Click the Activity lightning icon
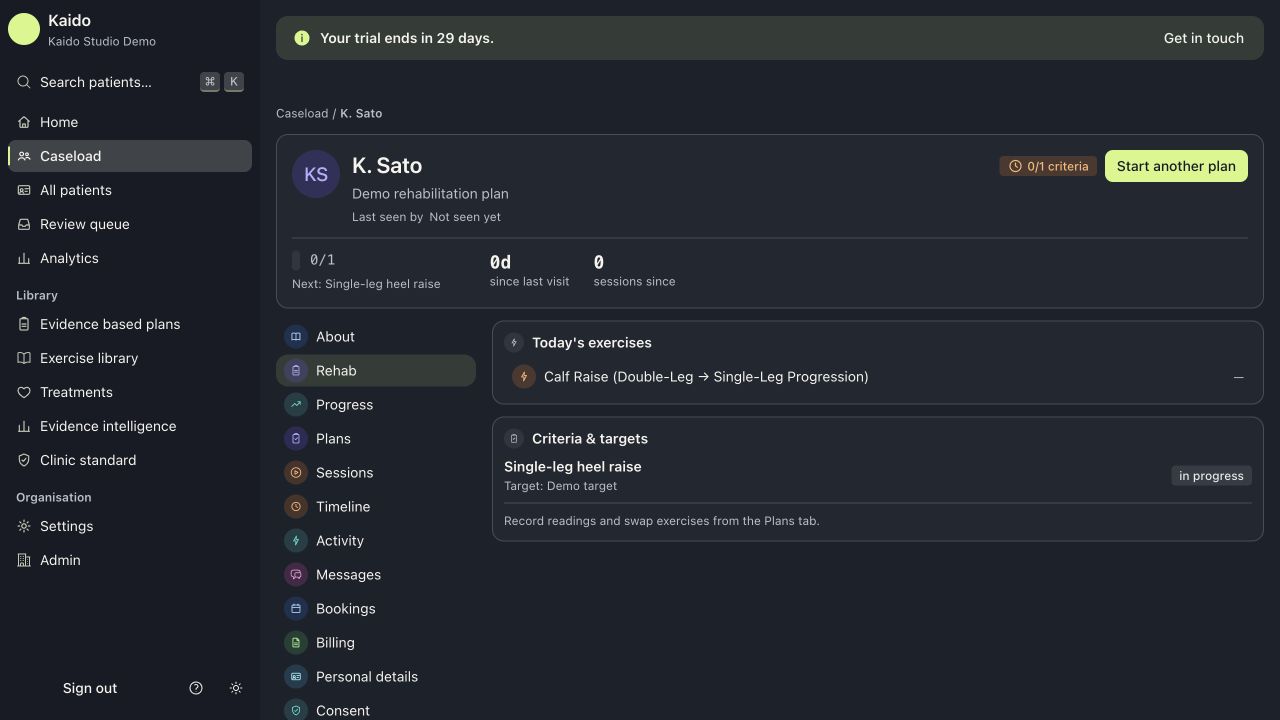 [x=296, y=541]
